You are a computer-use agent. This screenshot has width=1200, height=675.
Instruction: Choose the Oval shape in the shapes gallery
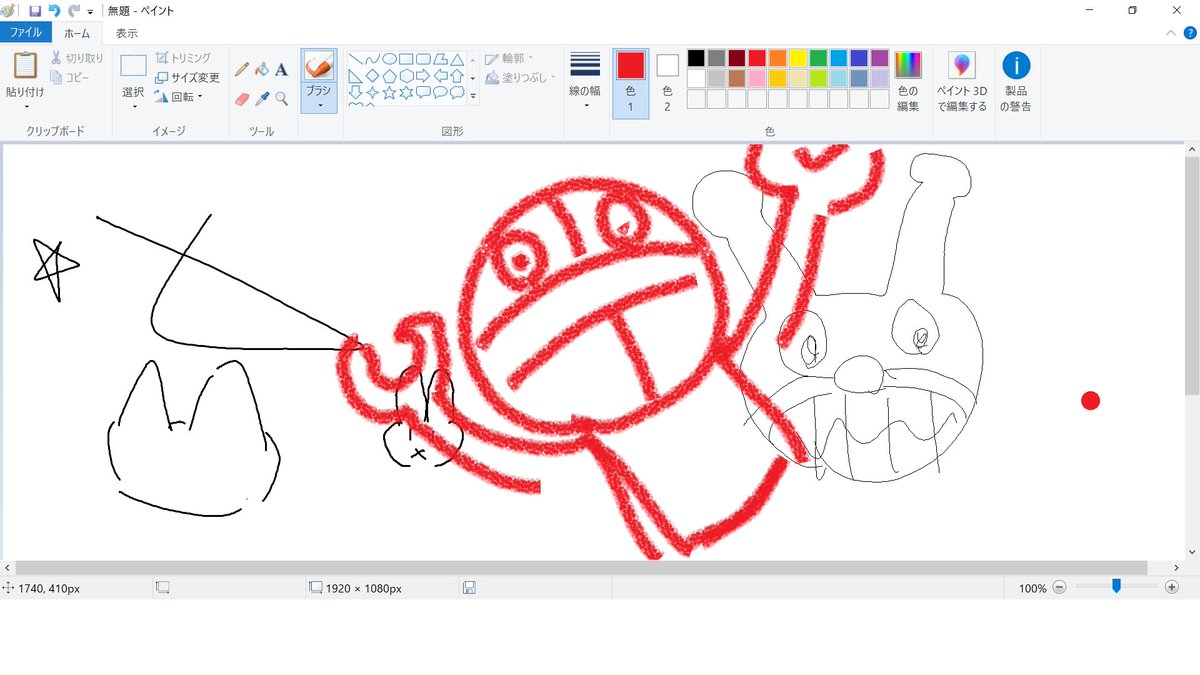[389, 59]
